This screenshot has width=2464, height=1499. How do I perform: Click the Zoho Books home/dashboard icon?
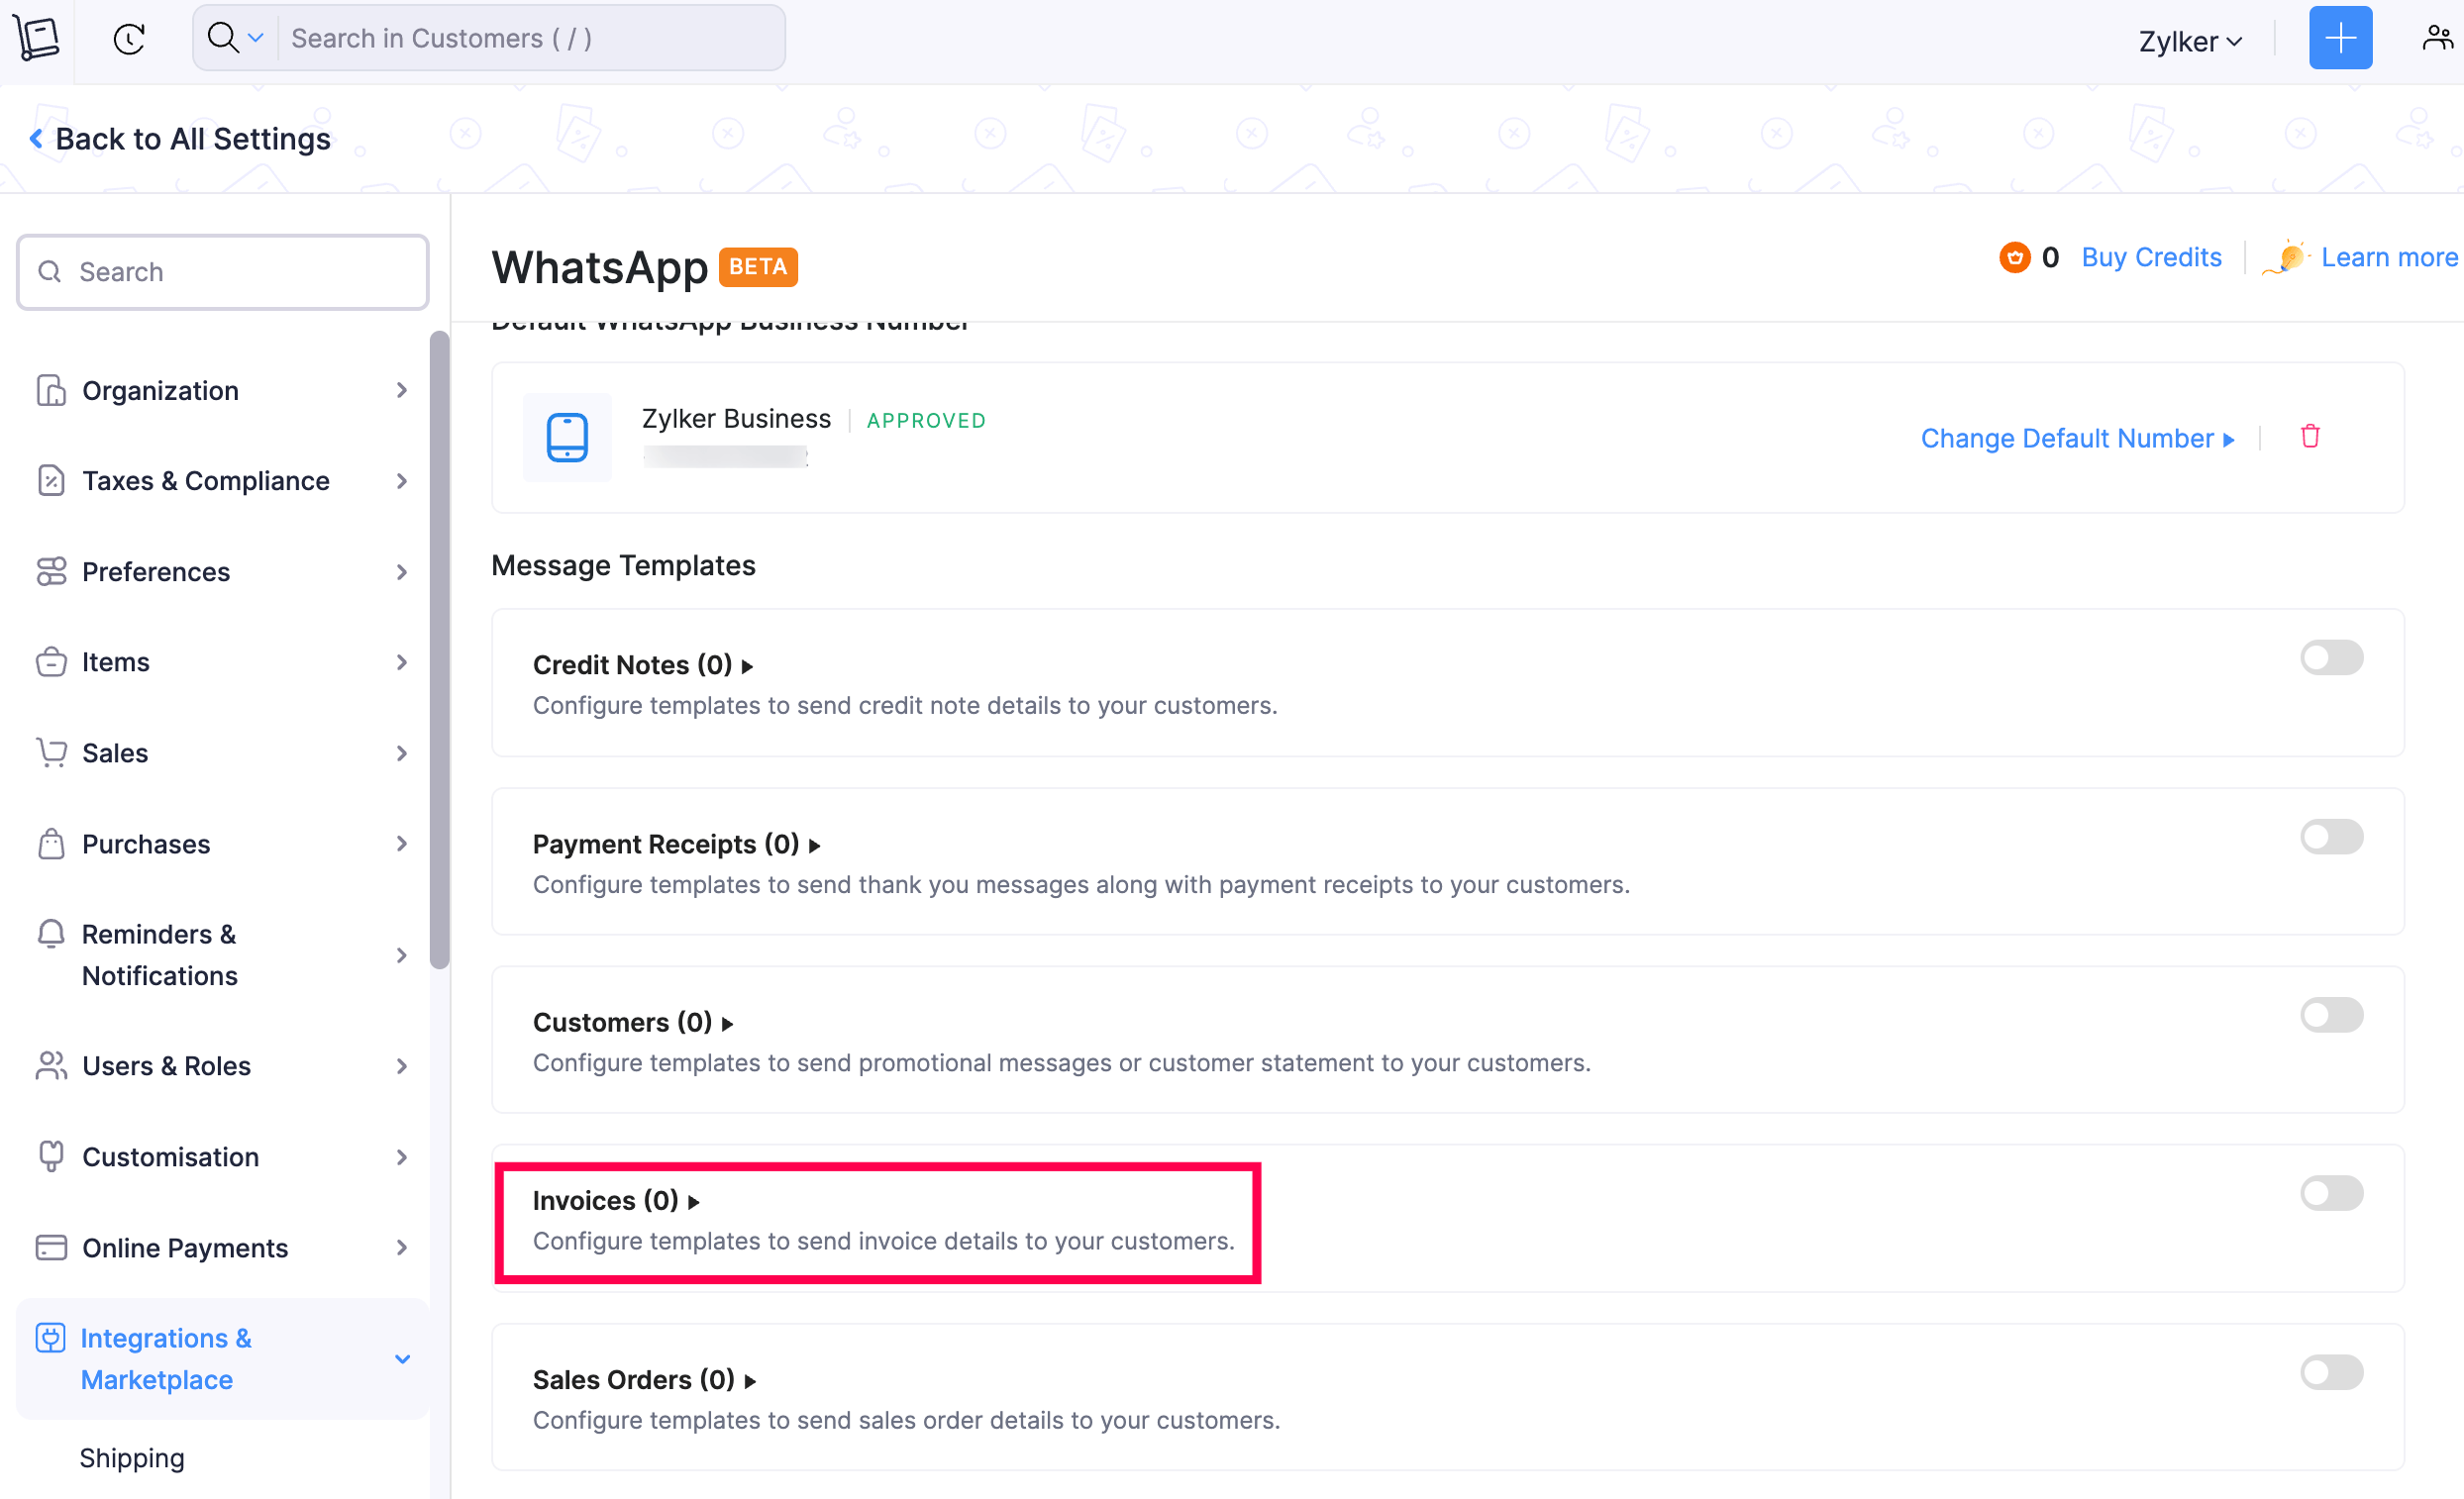[39, 39]
